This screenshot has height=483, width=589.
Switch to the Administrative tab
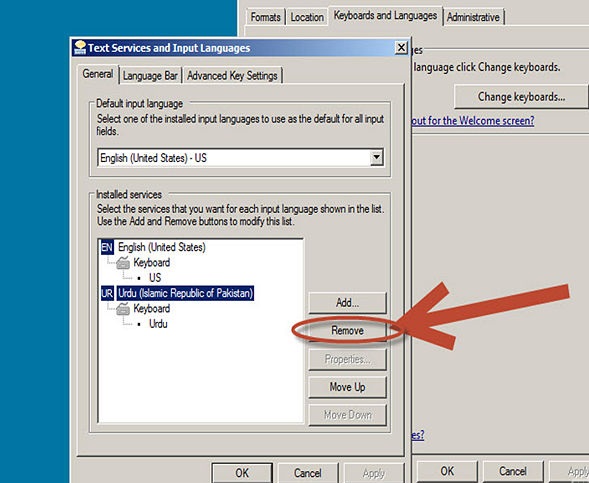click(x=473, y=17)
